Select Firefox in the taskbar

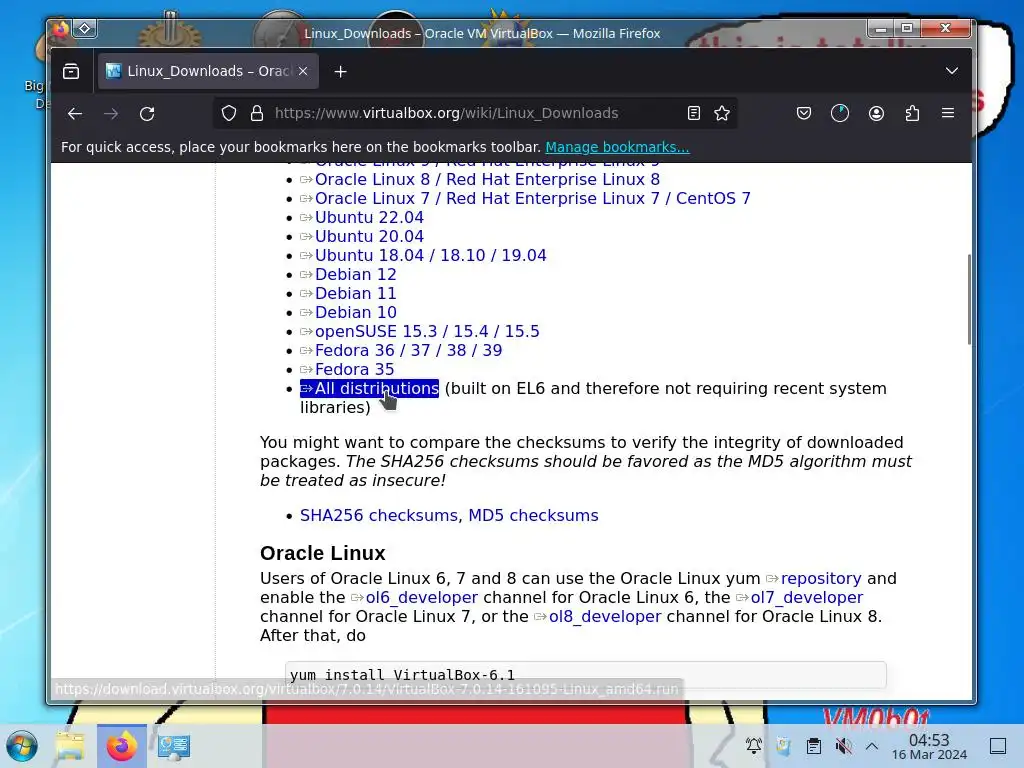point(121,746)
